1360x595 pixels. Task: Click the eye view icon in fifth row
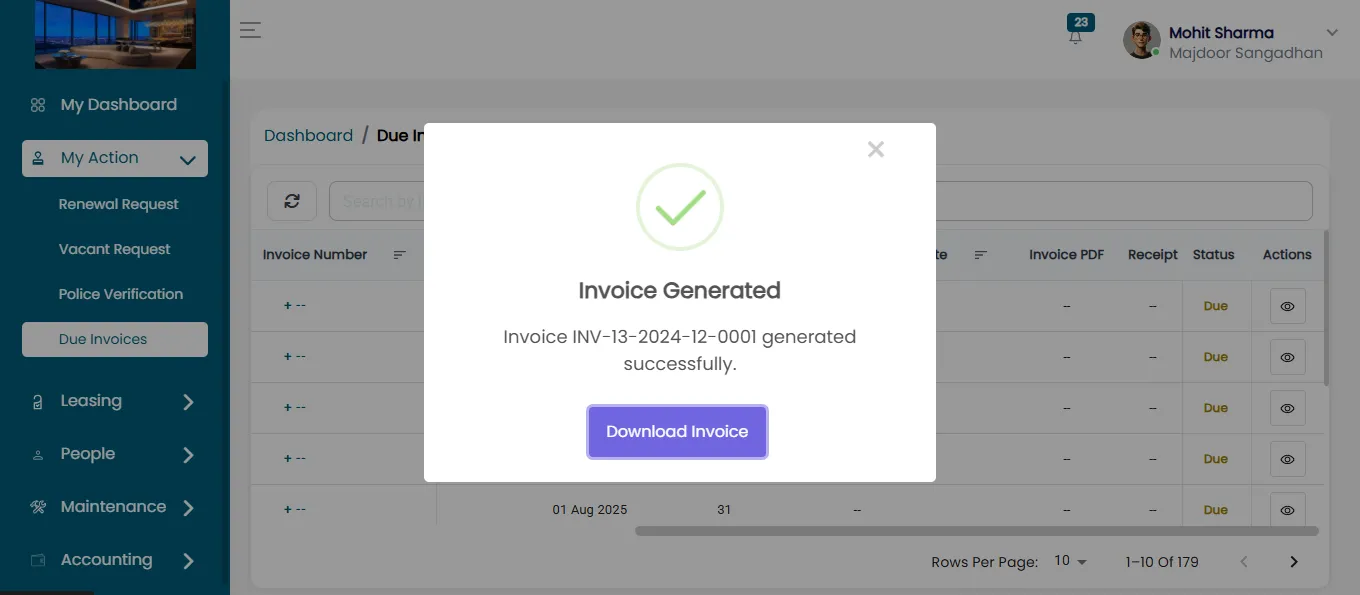click(1288, 510)
